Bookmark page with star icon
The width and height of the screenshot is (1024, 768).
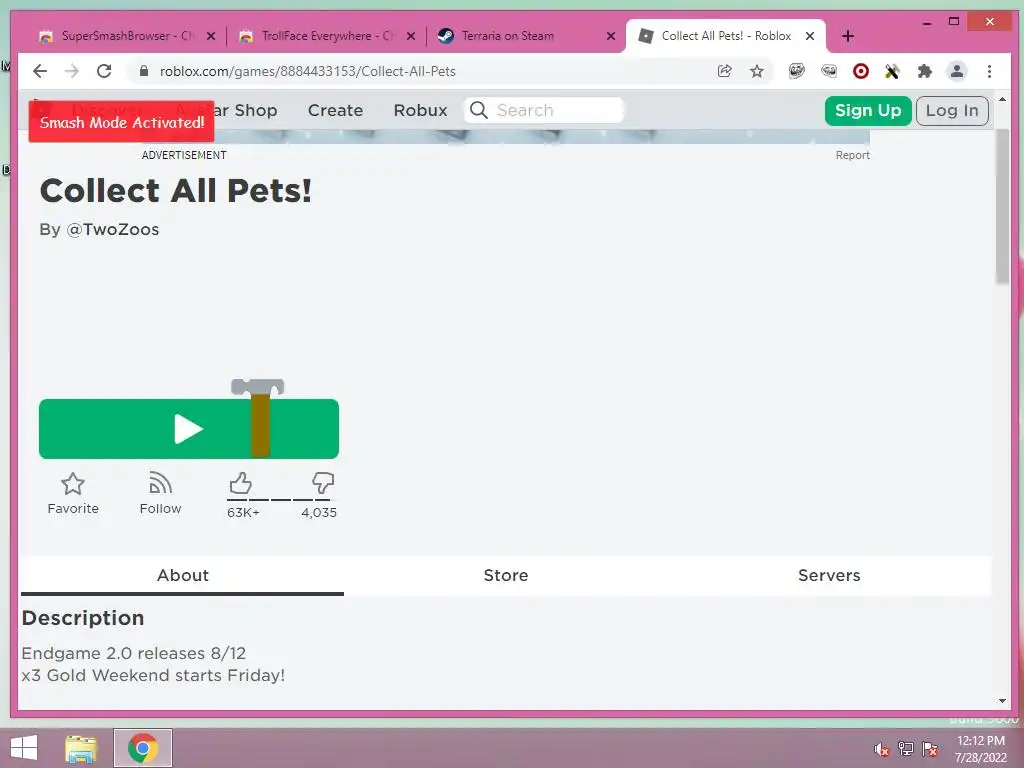click(x=756, y=71)
